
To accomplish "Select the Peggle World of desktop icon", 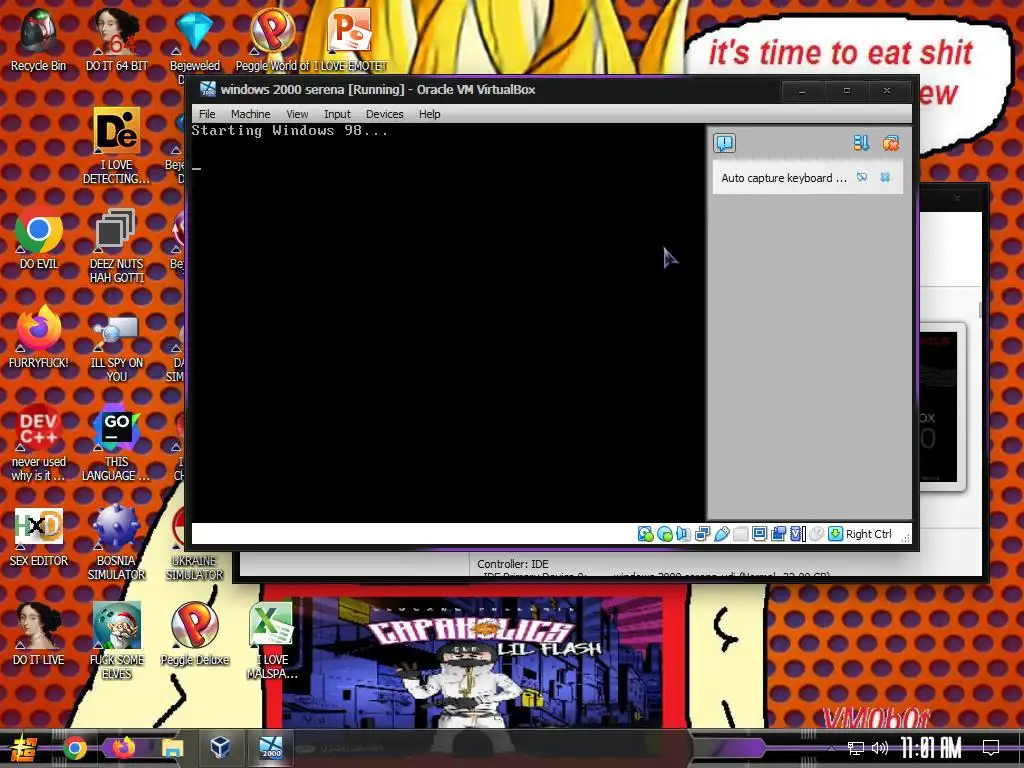I will tap(272, 40).
